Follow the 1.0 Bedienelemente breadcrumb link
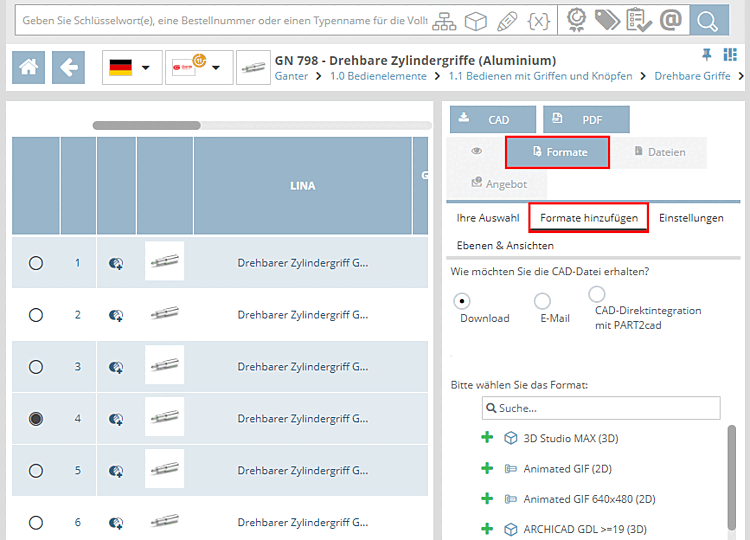 coord(378,76)
